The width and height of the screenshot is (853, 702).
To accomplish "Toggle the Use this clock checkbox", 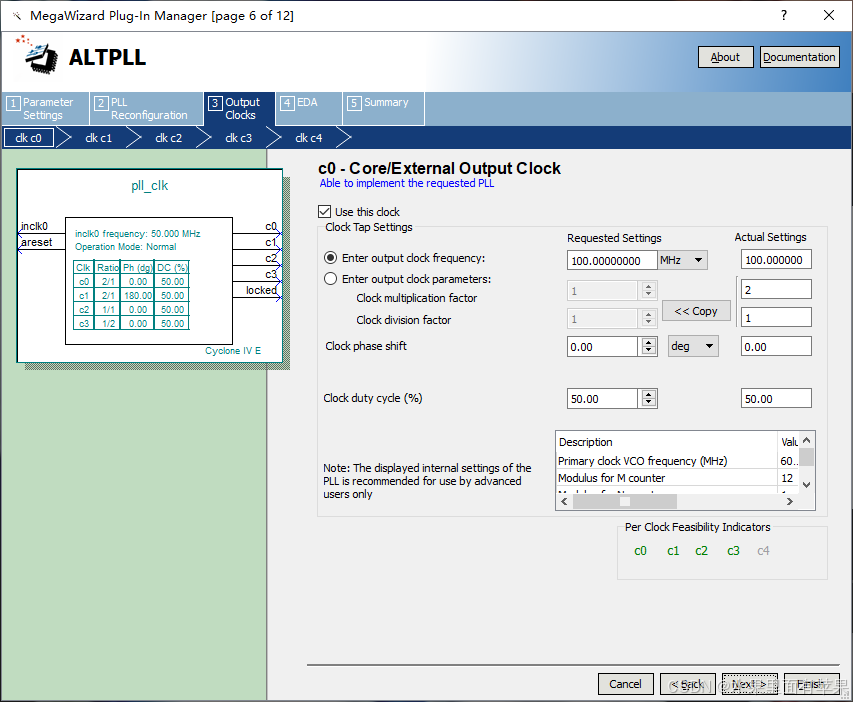I will [x=325, y=211].
